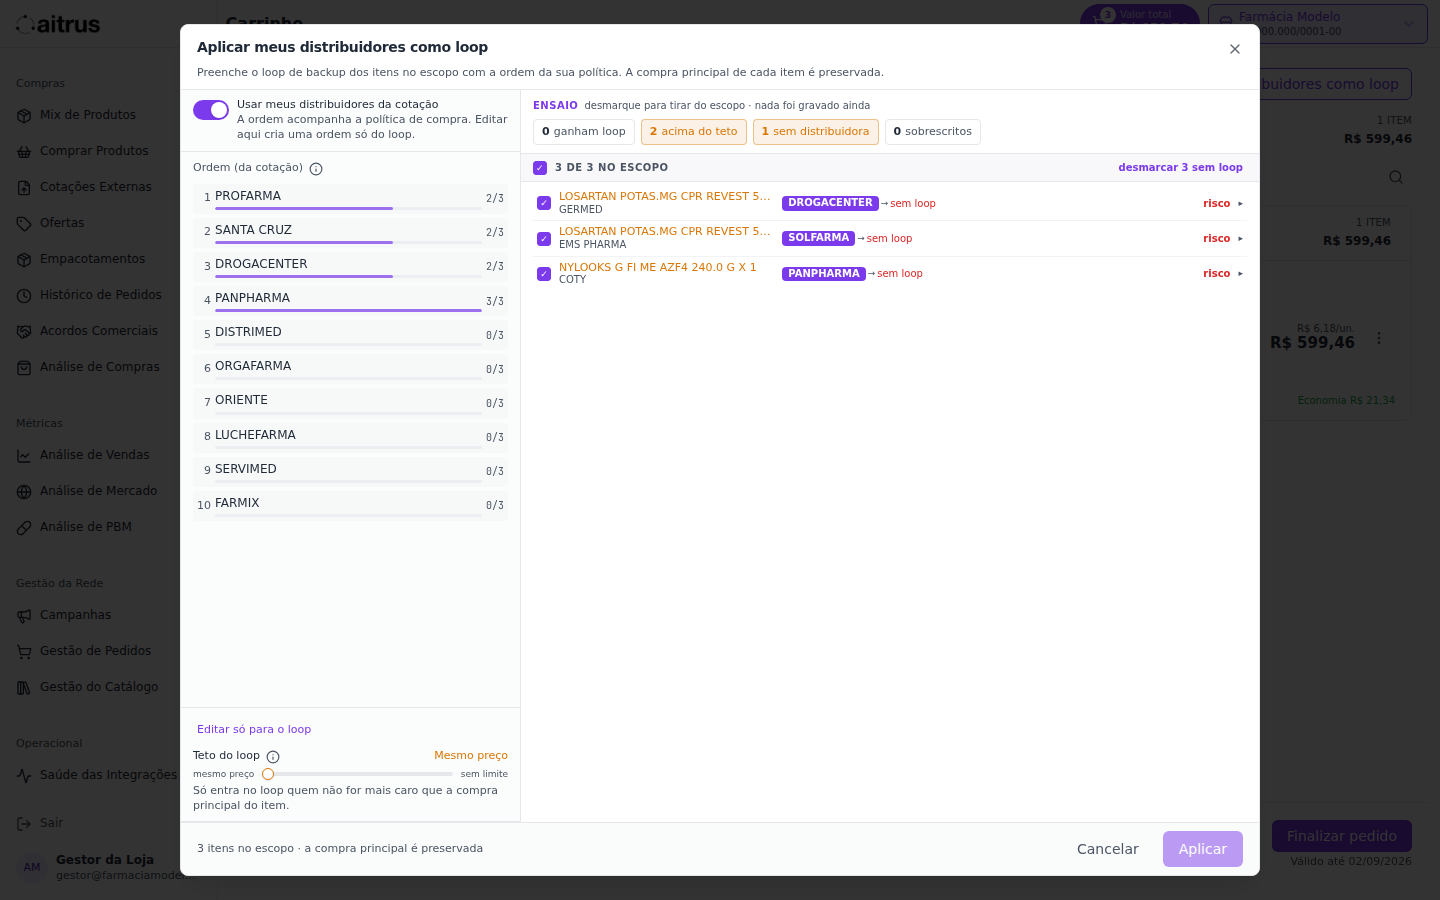Image resolution: width=1440 pixels, height=900 pixels.
Task: Click the Ofertas tag icon
Action: point(24,224)
